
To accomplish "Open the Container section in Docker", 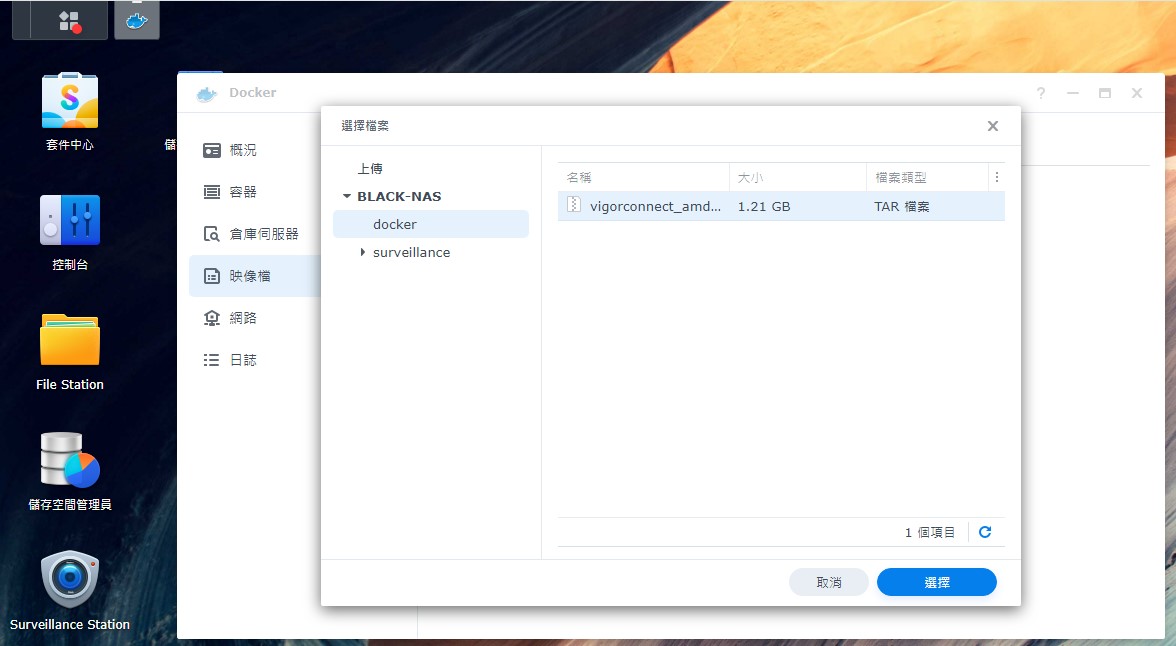I will point(242,192).
